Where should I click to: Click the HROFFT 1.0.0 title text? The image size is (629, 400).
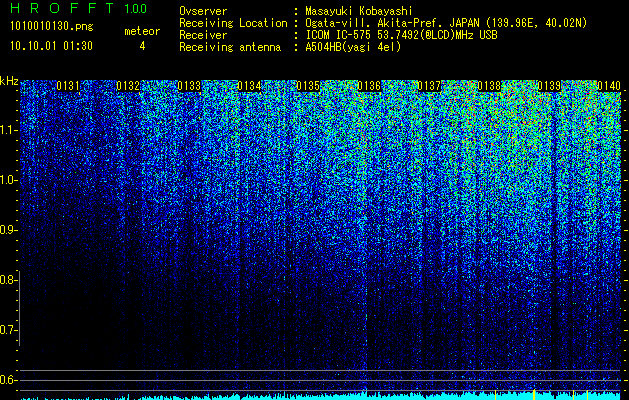tap(79, 8)
